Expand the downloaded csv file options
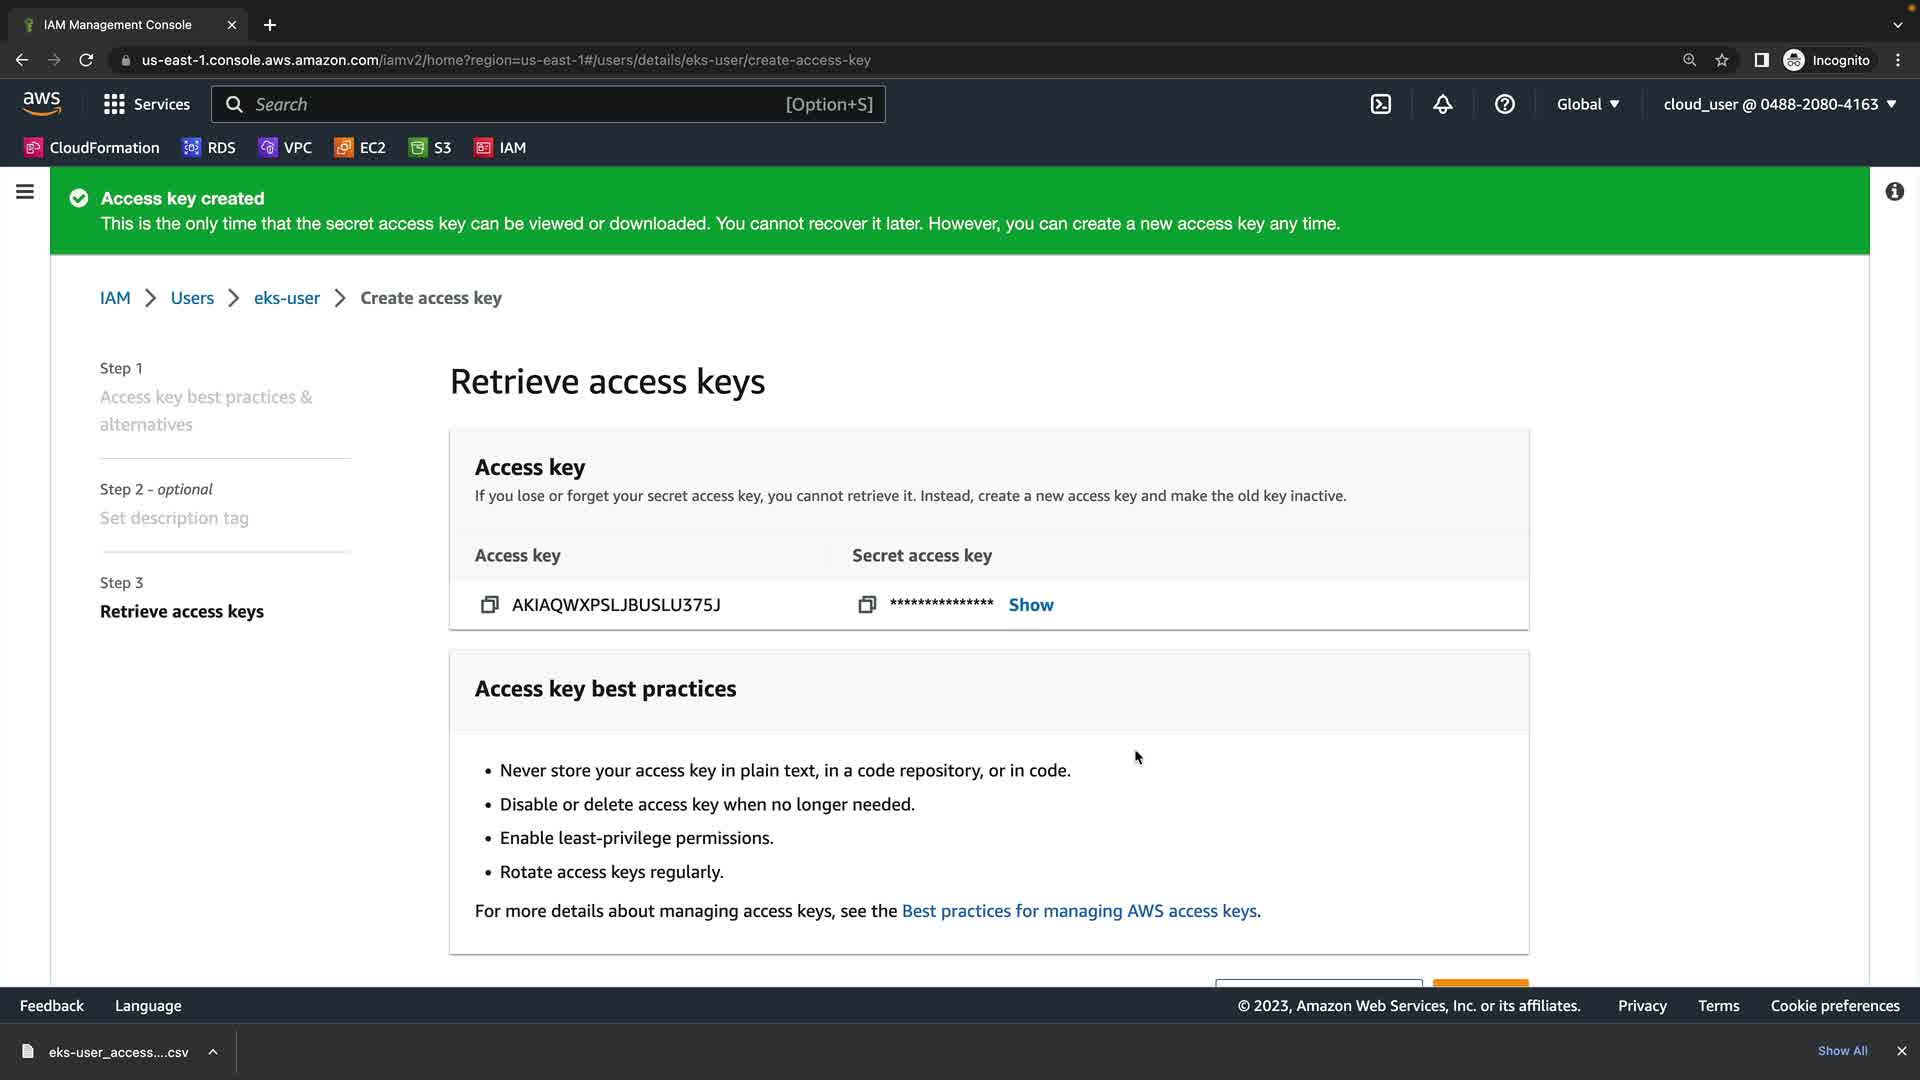 [x=213, y=1052]
